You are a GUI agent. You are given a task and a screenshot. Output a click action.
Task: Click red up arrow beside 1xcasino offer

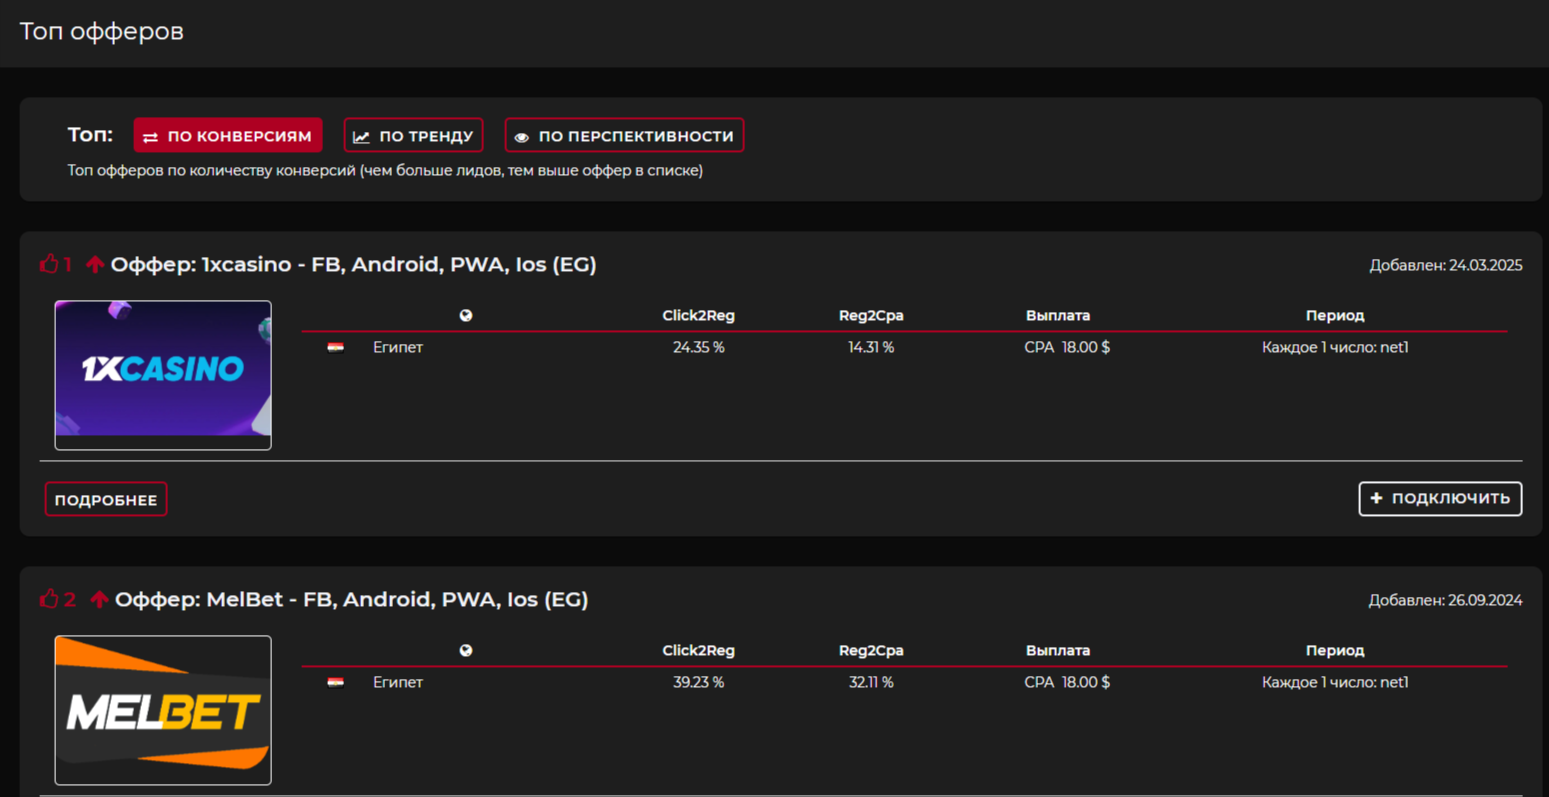pyautogui.click(x=95, y=264)
